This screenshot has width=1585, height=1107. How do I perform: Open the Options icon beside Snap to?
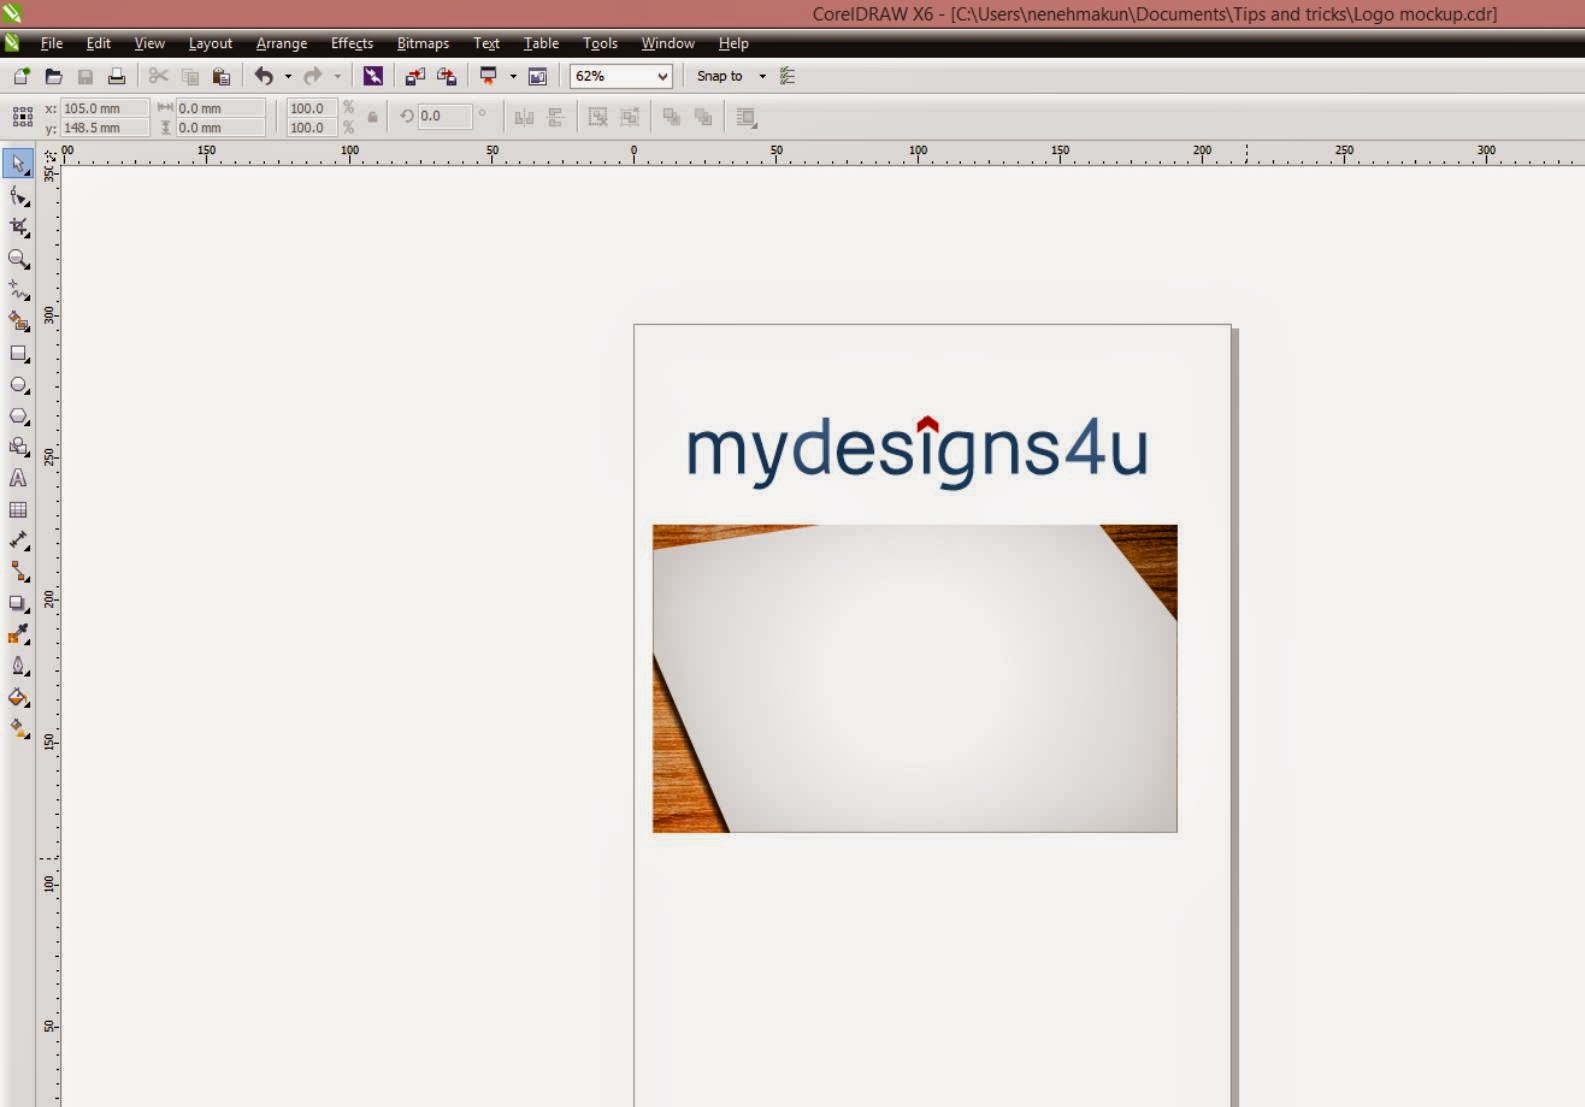788,76
